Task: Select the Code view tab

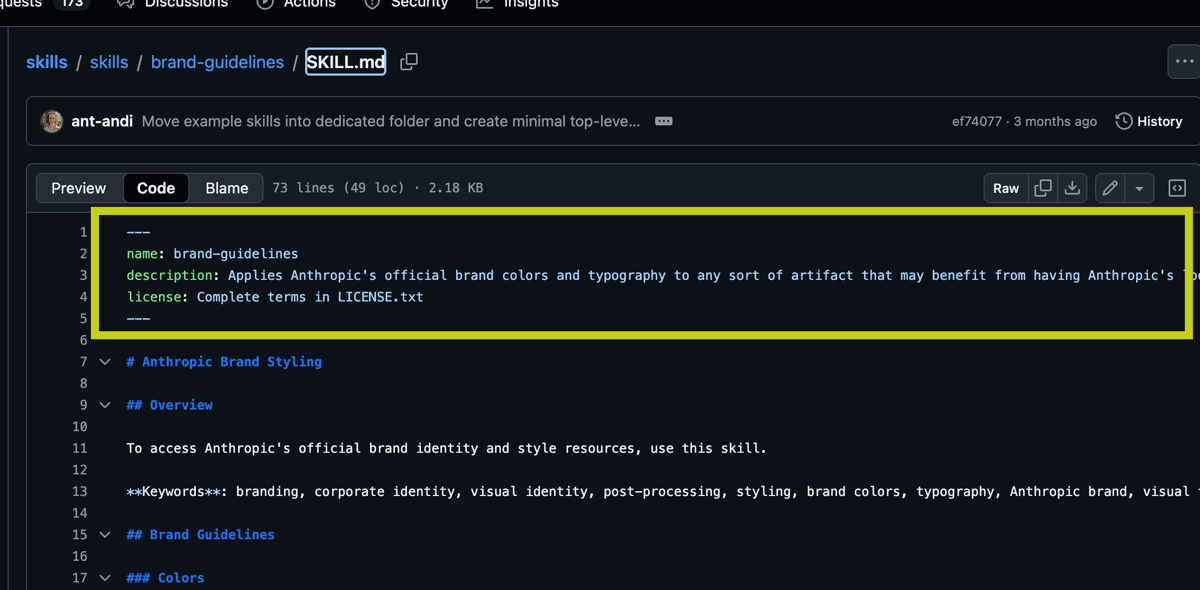Action: [x=156, y=188]
